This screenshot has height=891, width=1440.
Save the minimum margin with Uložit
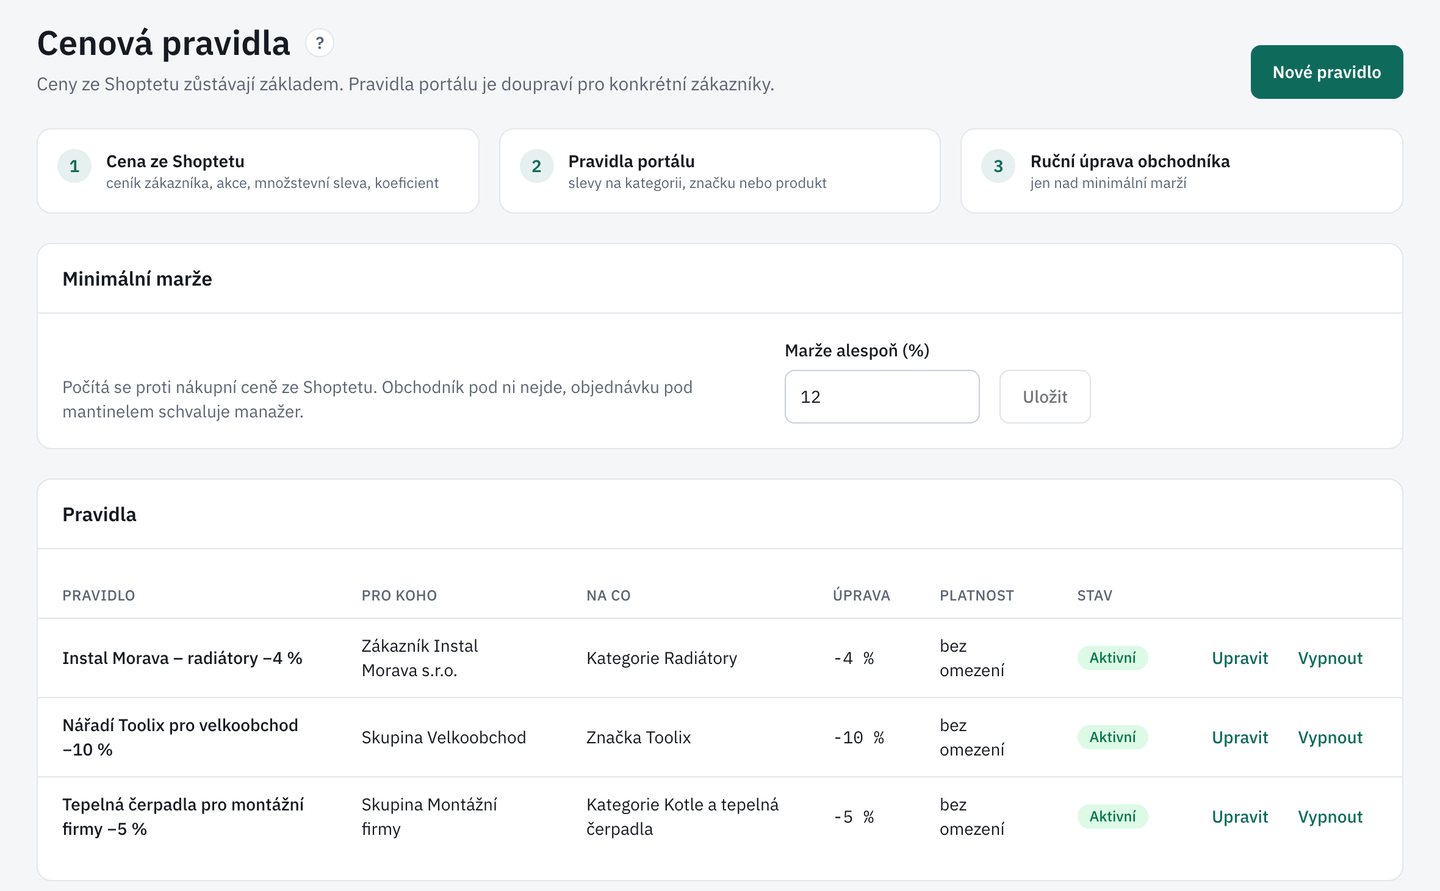[1045, 397]
